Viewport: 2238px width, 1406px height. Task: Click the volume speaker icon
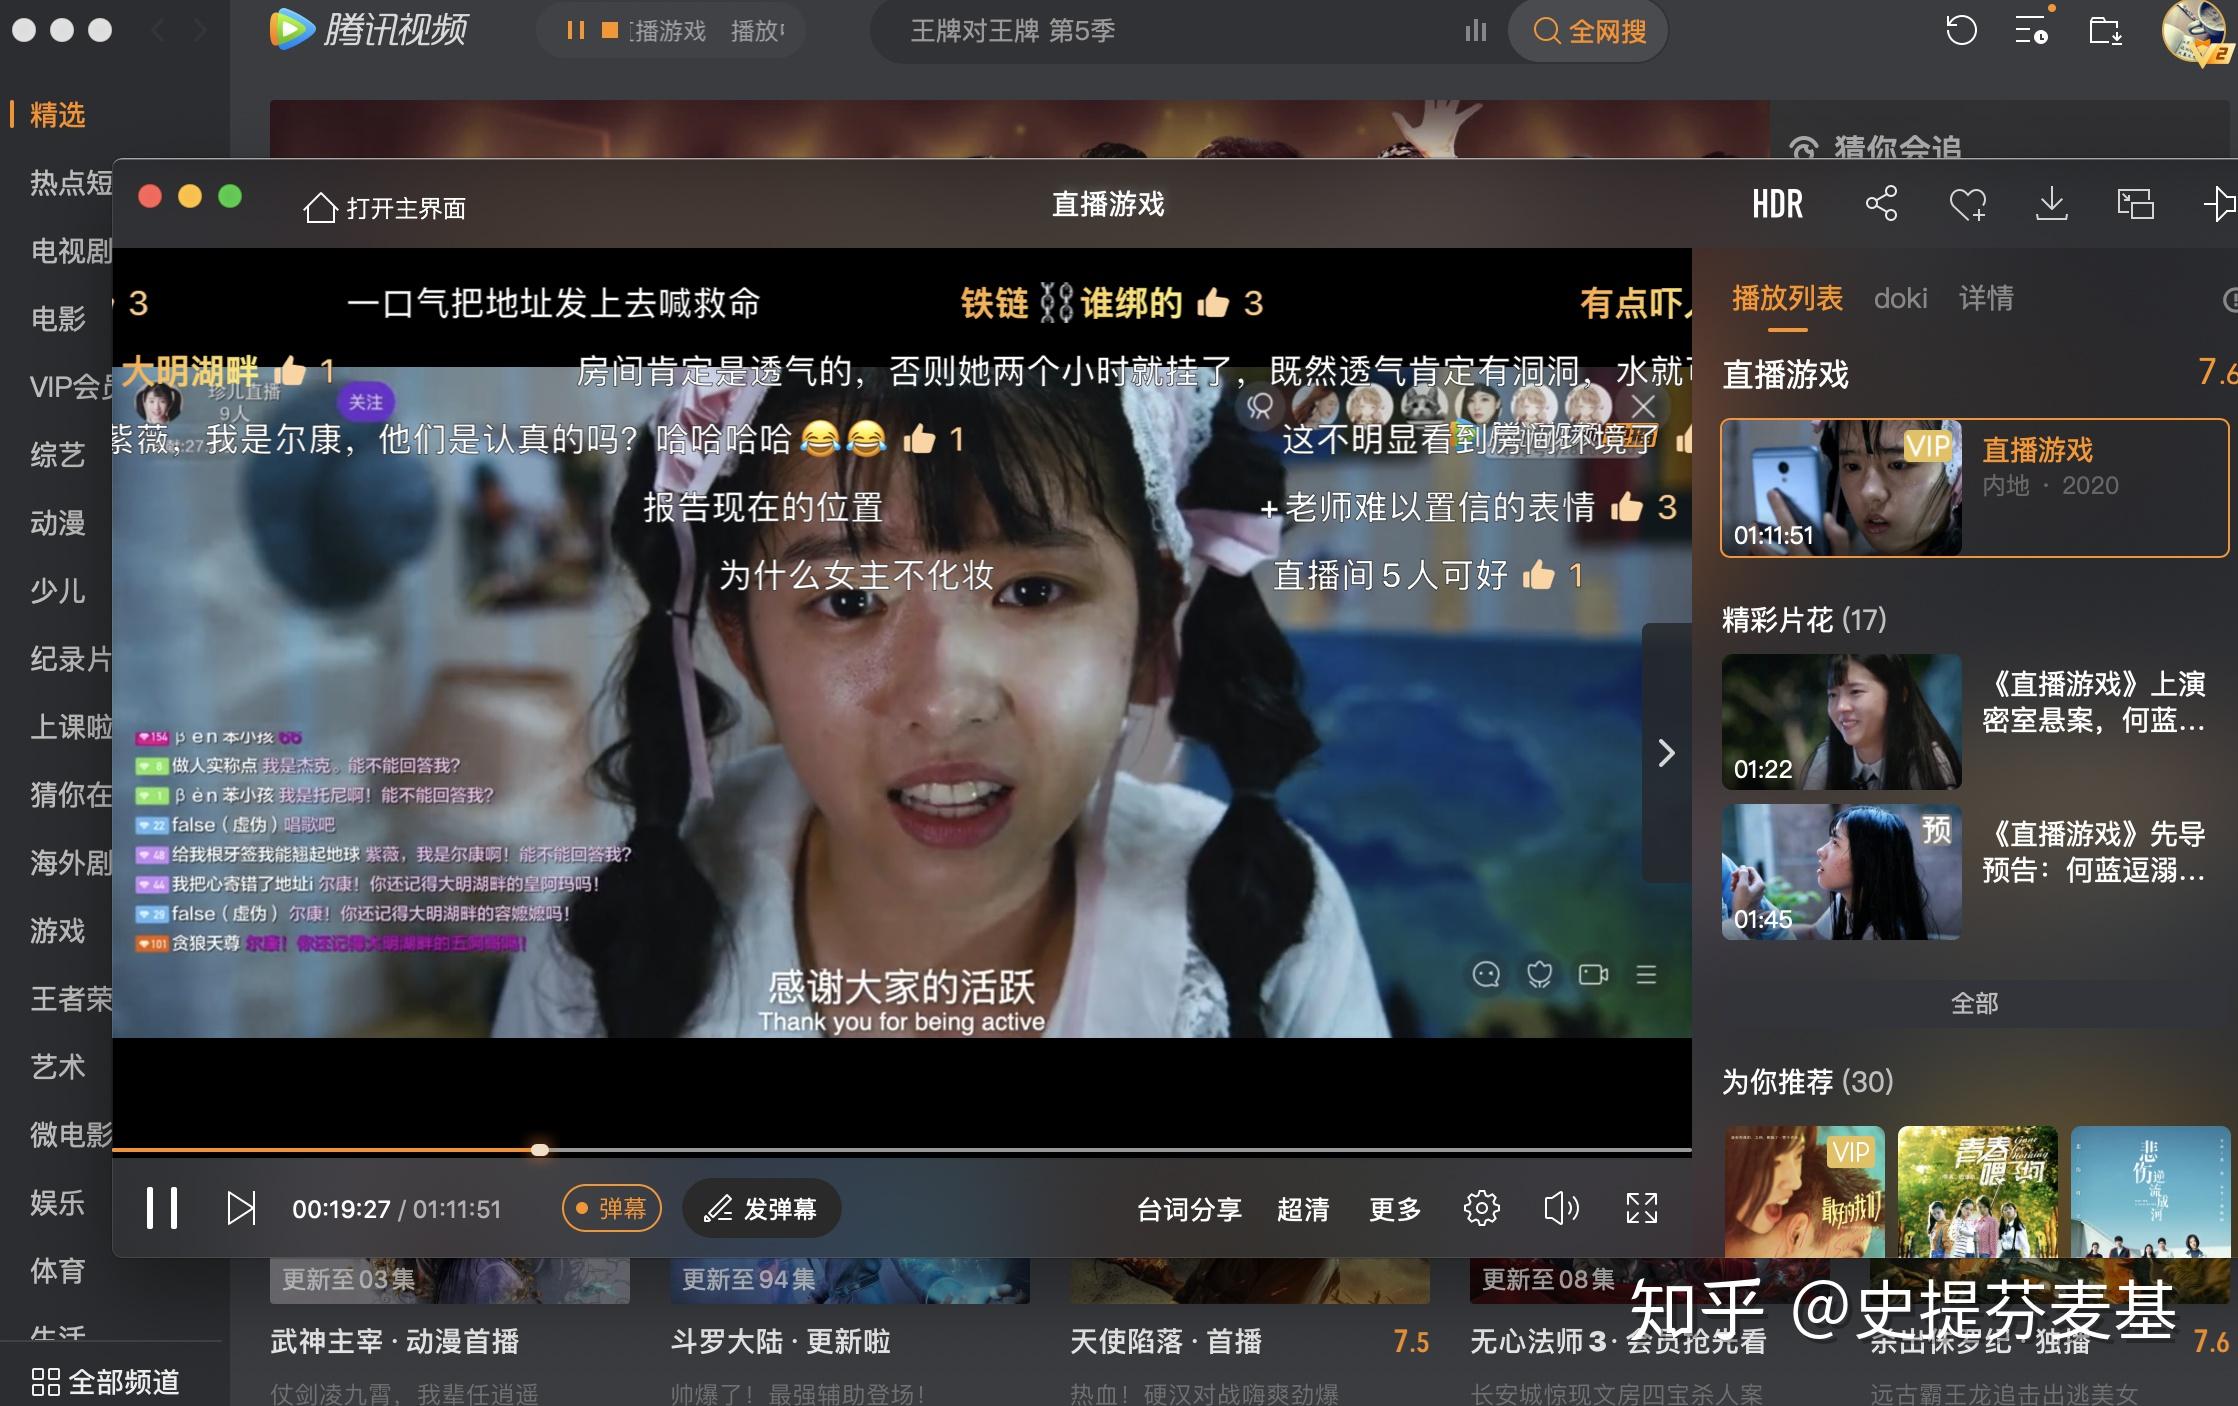tap(1561, 1208)
